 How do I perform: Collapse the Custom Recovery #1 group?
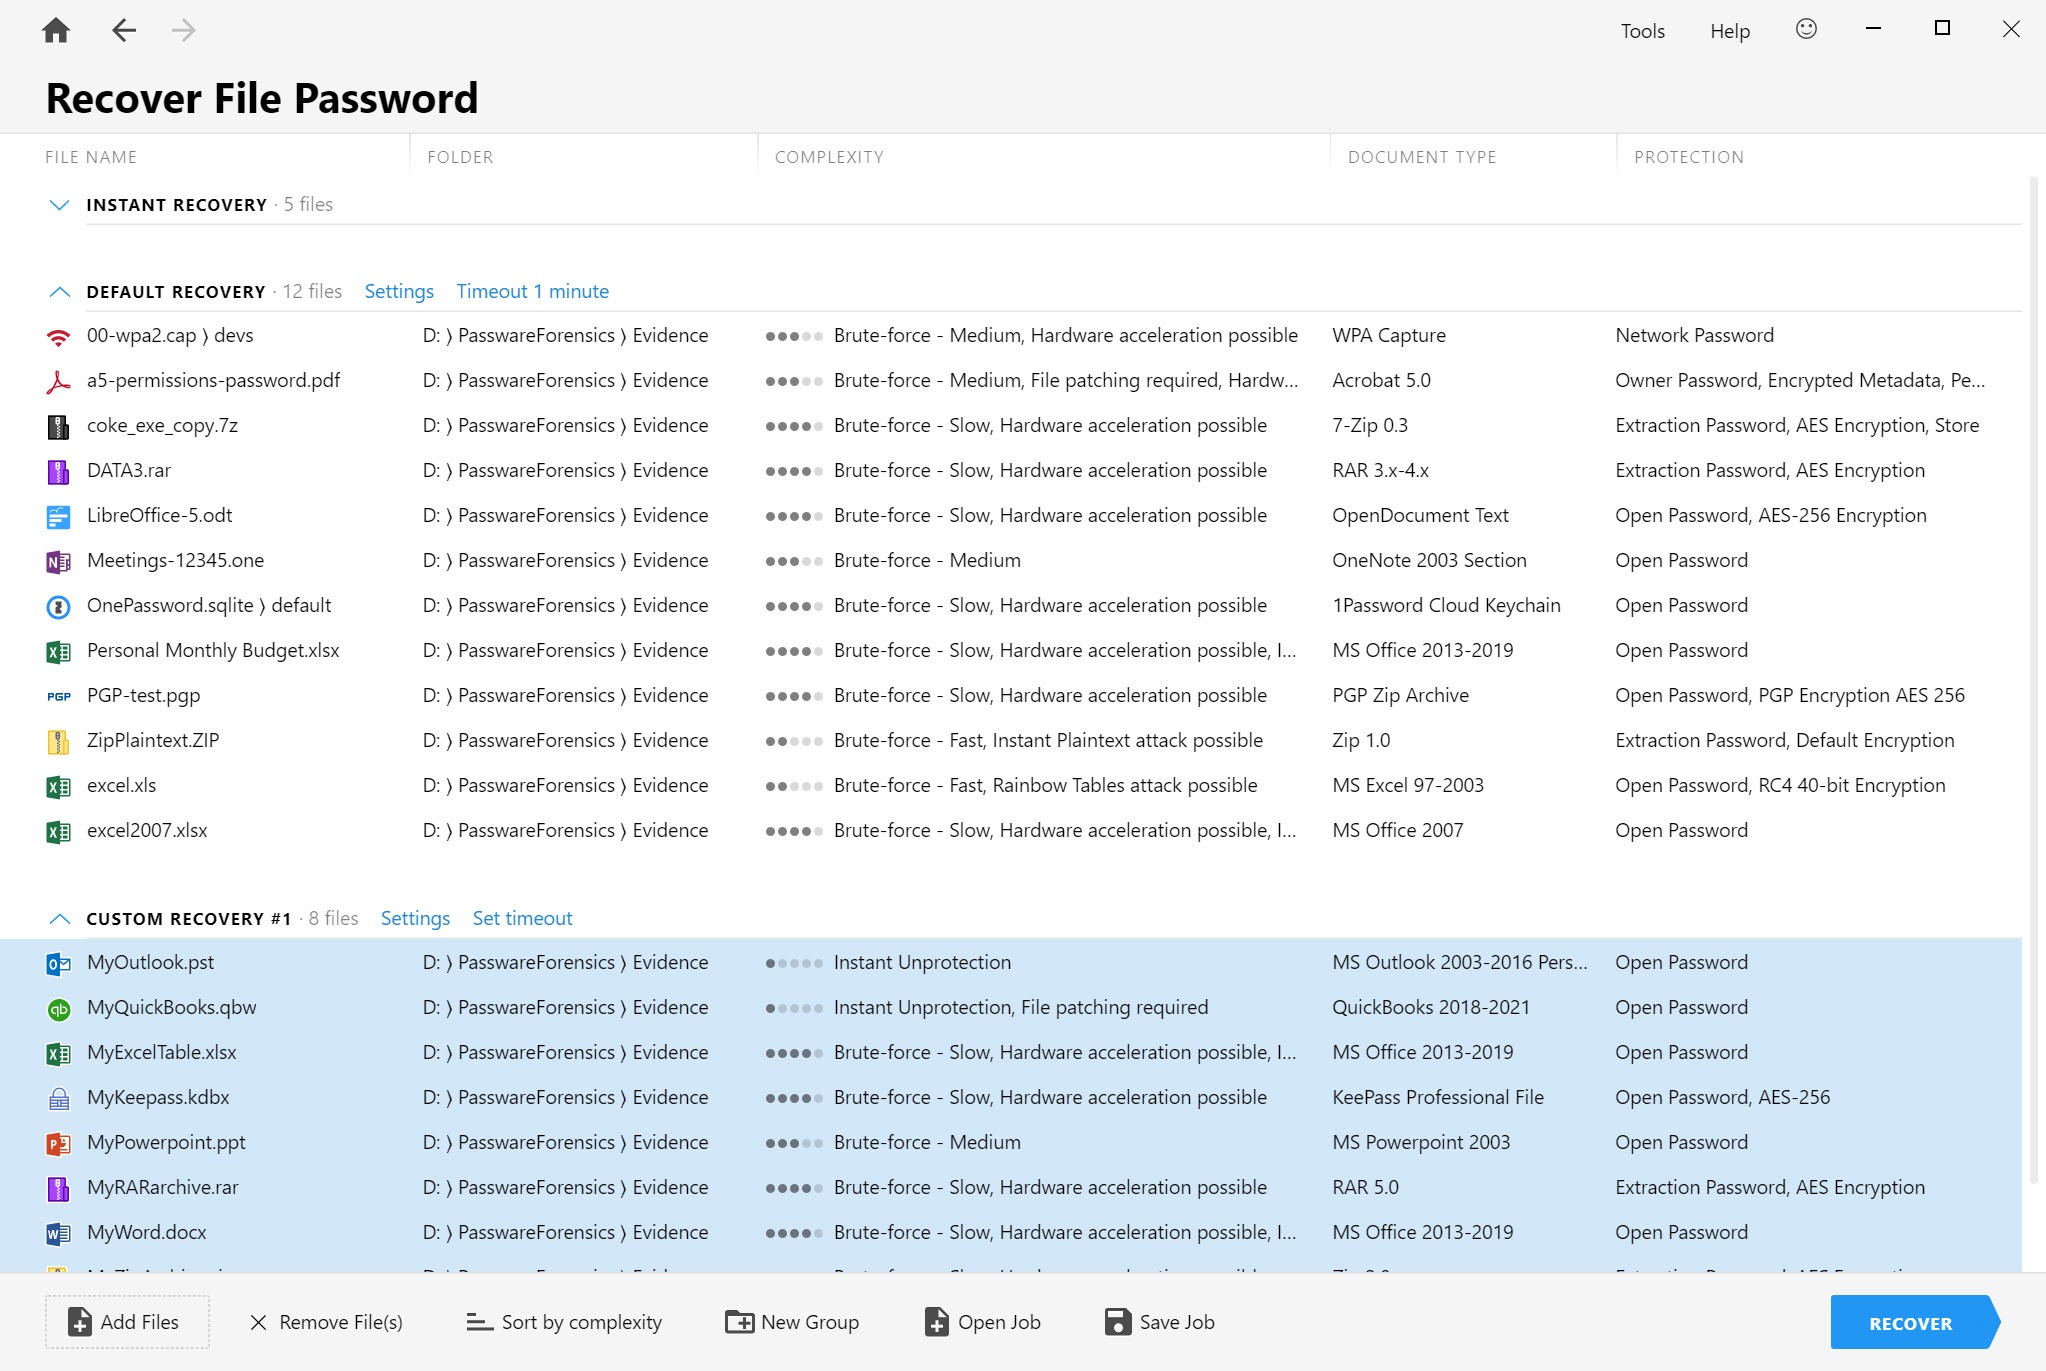59,919
